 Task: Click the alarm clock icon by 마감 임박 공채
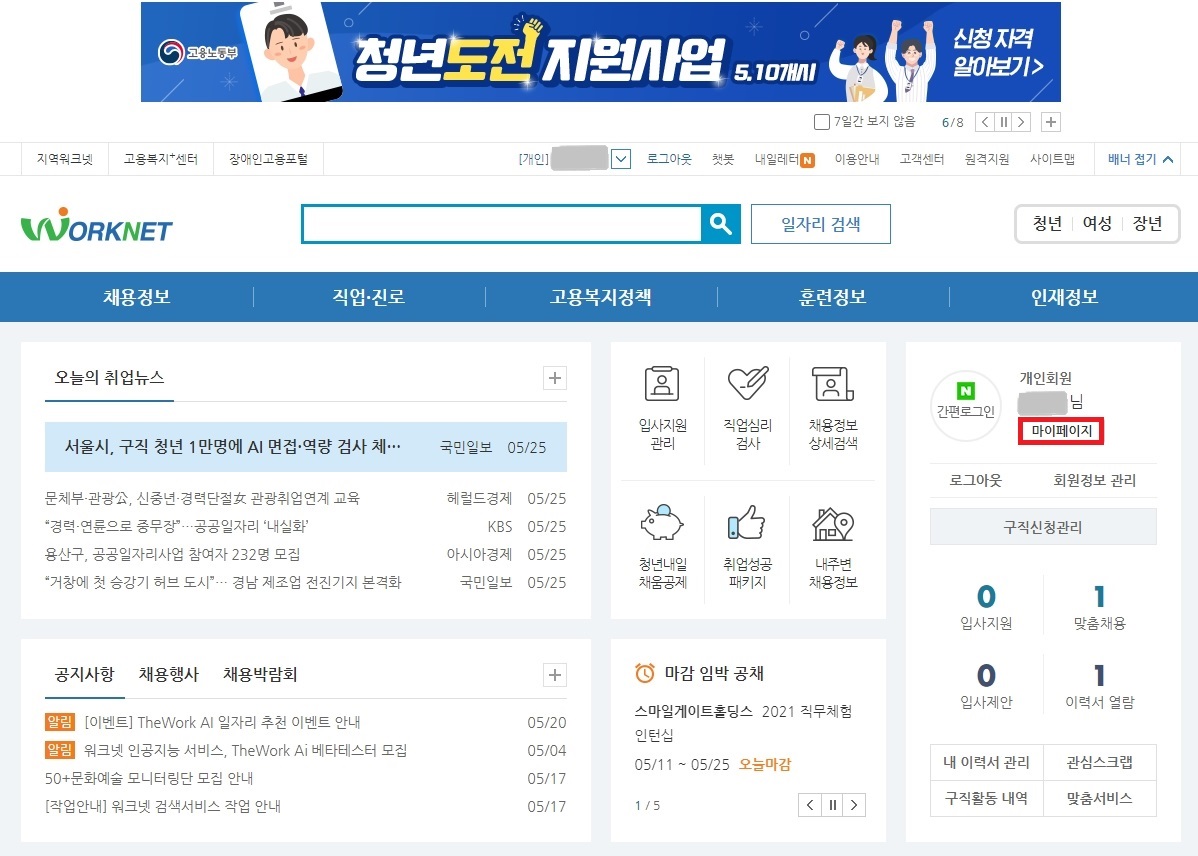(645, 673)
